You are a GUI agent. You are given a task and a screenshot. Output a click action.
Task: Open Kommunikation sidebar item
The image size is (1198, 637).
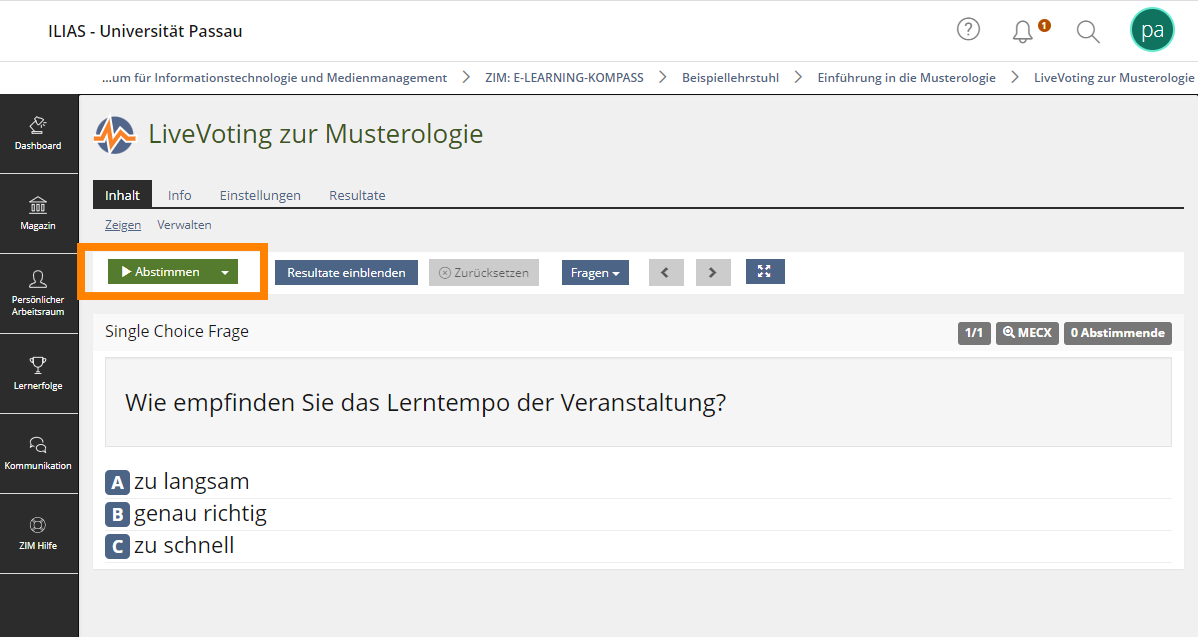(38, 454)
